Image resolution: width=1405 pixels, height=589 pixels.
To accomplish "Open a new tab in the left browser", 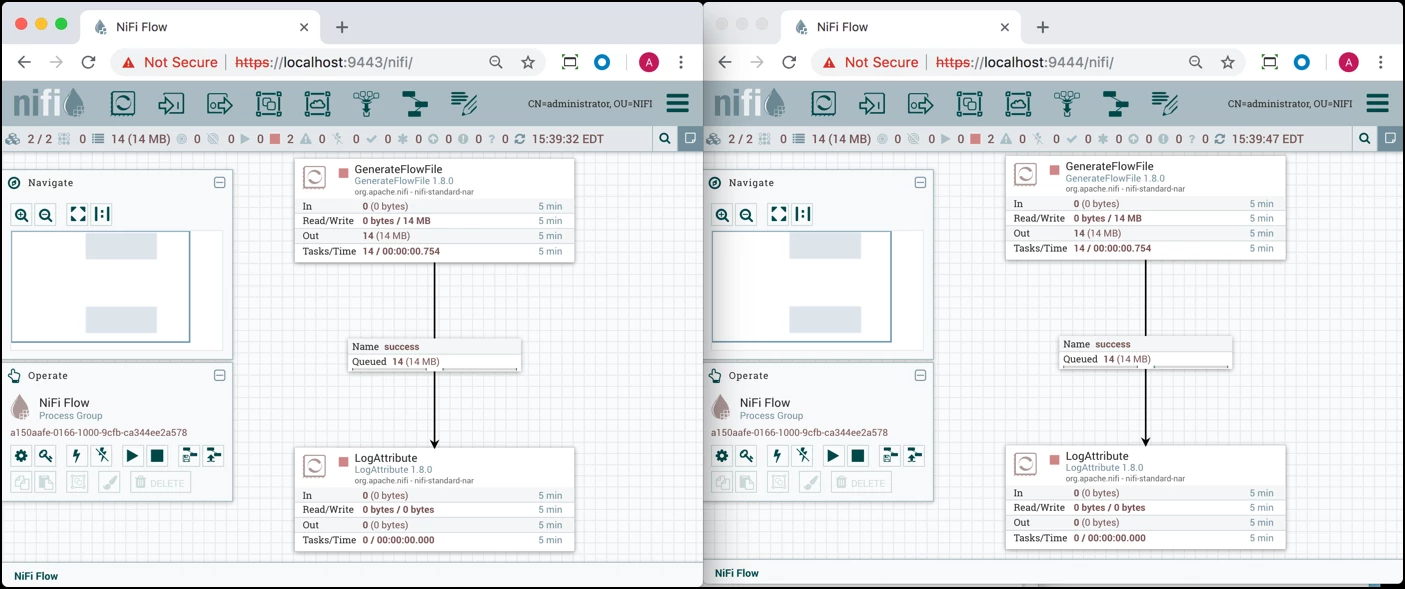I will click(x=342, y=27).
